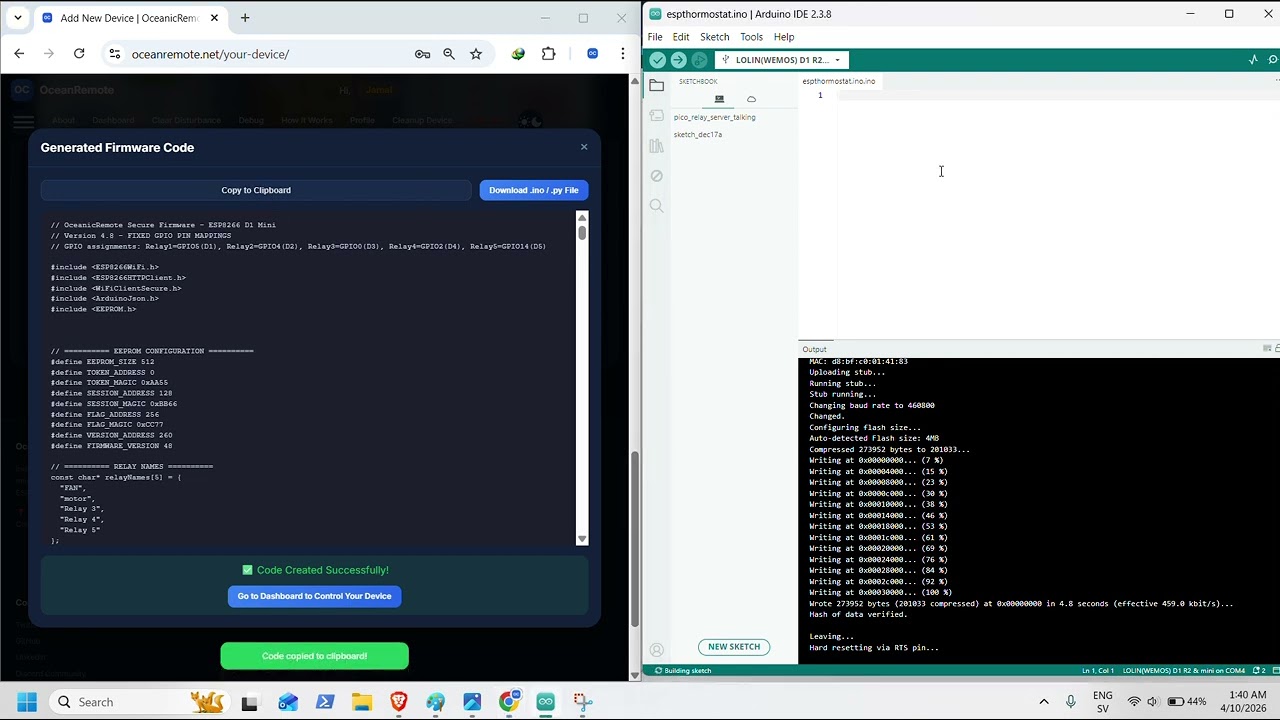Open the Sketchbook folder sidebar icon
Viewport: 1280px width, 720px height.
click(x=656, y=85)
